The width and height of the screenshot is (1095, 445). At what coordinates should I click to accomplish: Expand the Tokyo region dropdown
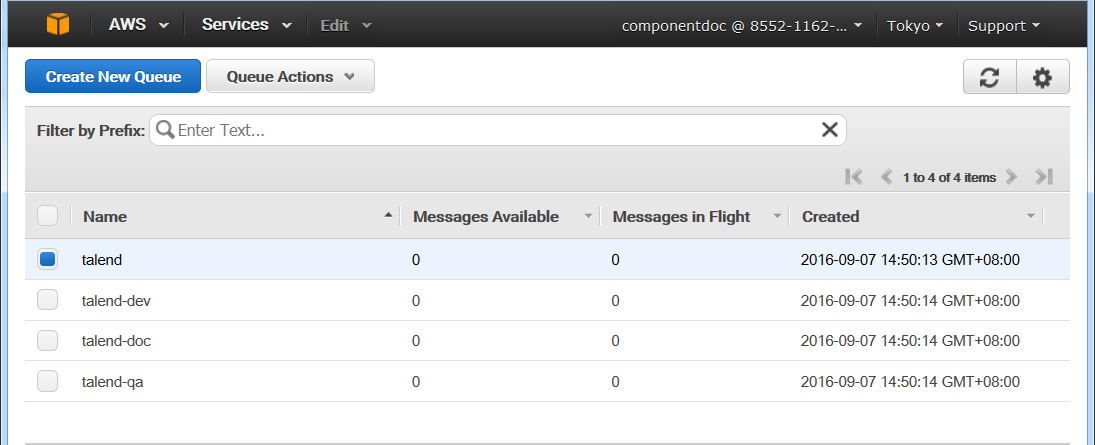[x=915, y=25]
